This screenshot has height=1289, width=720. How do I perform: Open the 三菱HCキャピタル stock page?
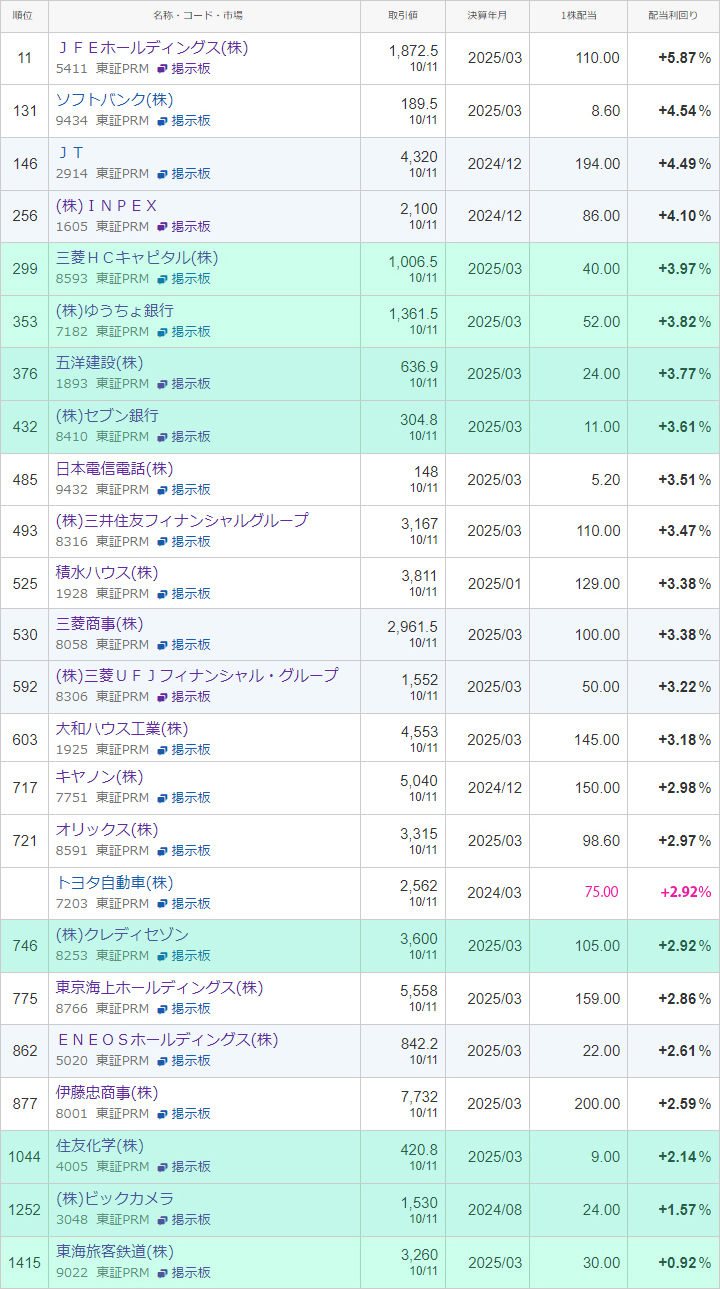point(137,258)
